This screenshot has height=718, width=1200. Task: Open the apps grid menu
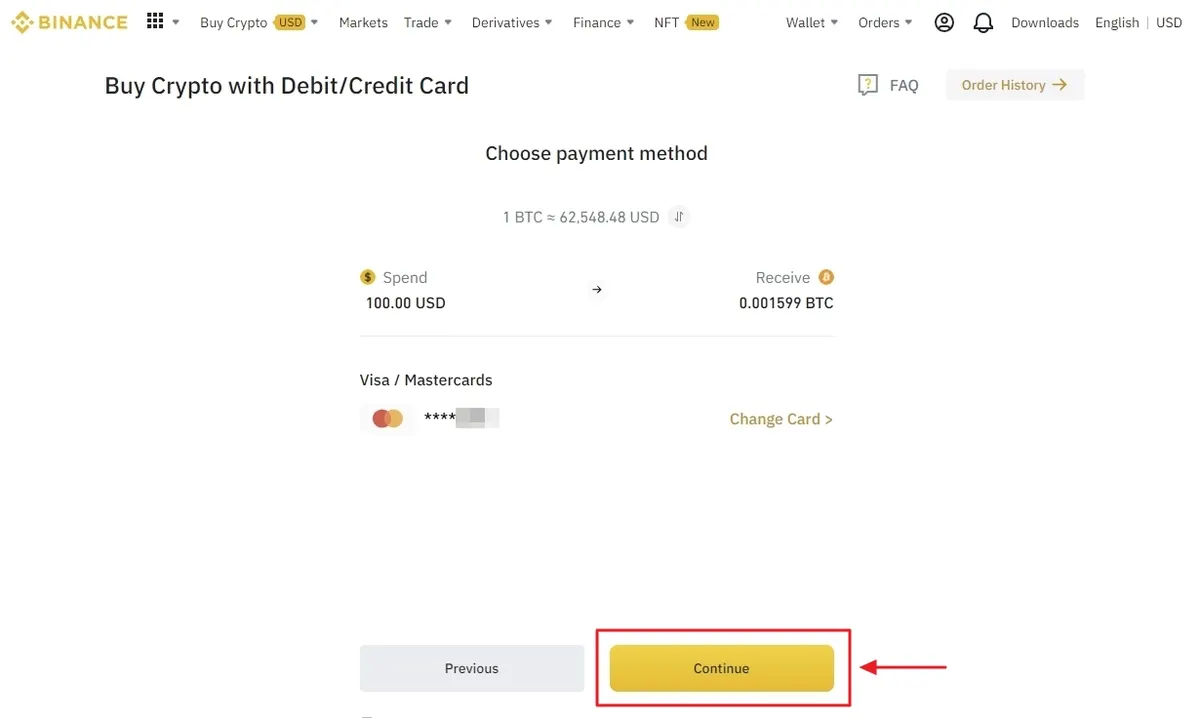(x=155, y=21)
